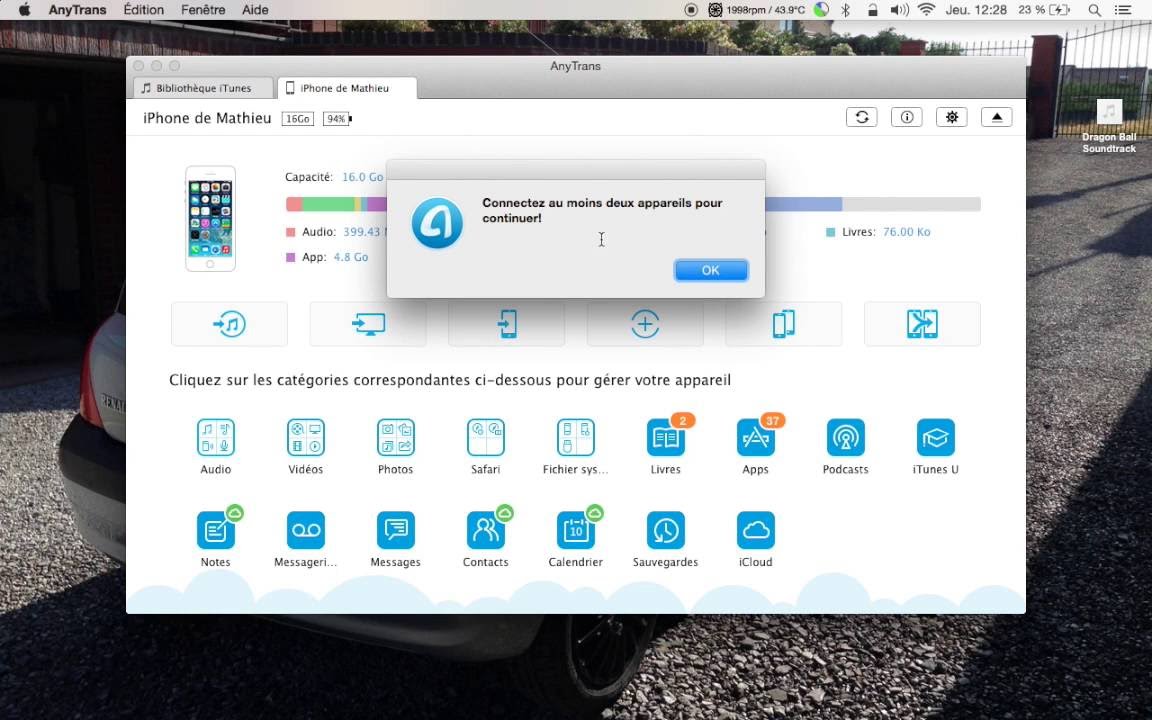Click the Livres 76.00 Ko legend entry
The width and height of the screenshot is (1152, 720).
click(x=878, y=231)
